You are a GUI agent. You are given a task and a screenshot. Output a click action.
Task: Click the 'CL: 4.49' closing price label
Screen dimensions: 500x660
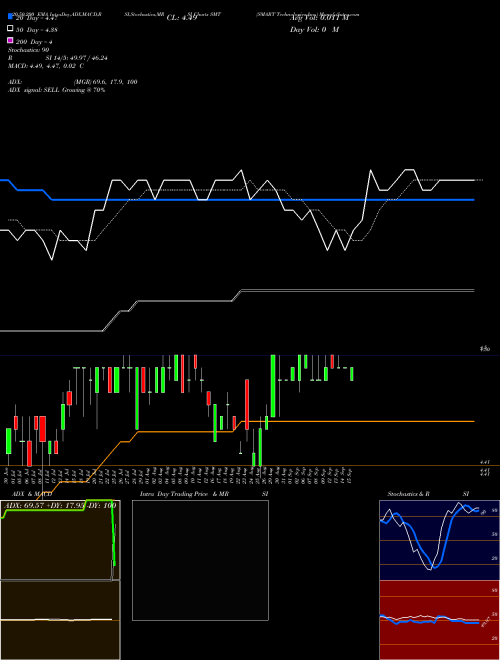(182, 18)
